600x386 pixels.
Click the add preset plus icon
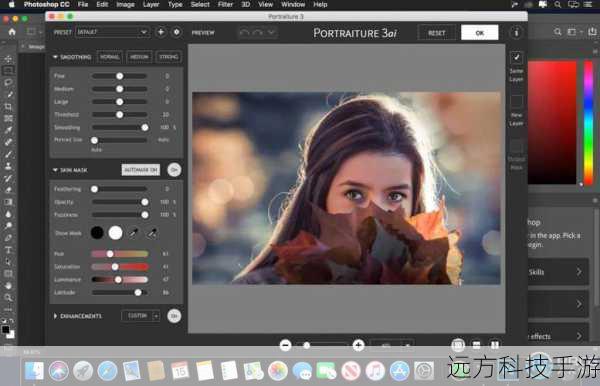(161, 32)
